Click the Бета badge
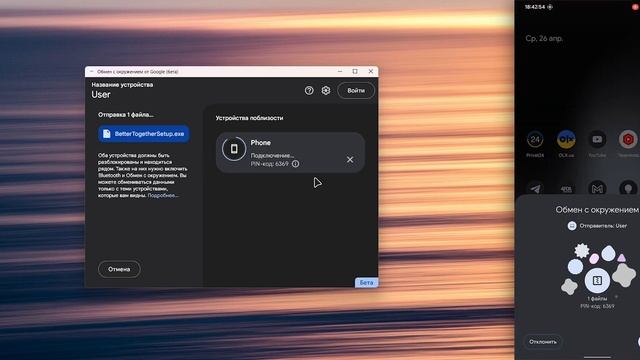This screenshot has height=360, width=640. pos(366,282)
